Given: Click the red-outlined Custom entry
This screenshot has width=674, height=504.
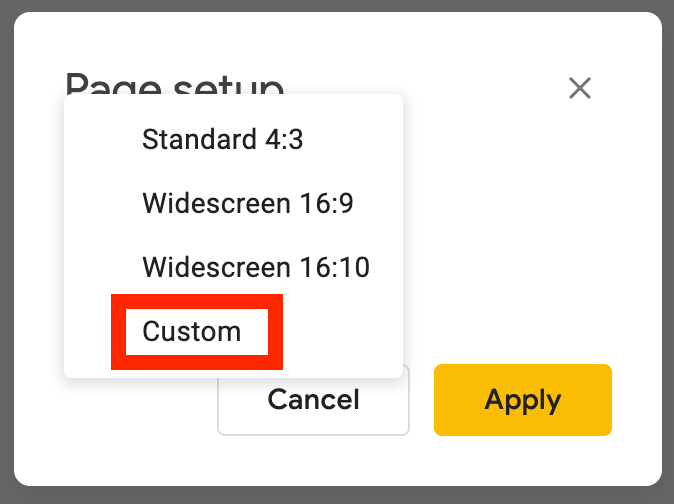Looking at the screenshot, I should 192,331.
